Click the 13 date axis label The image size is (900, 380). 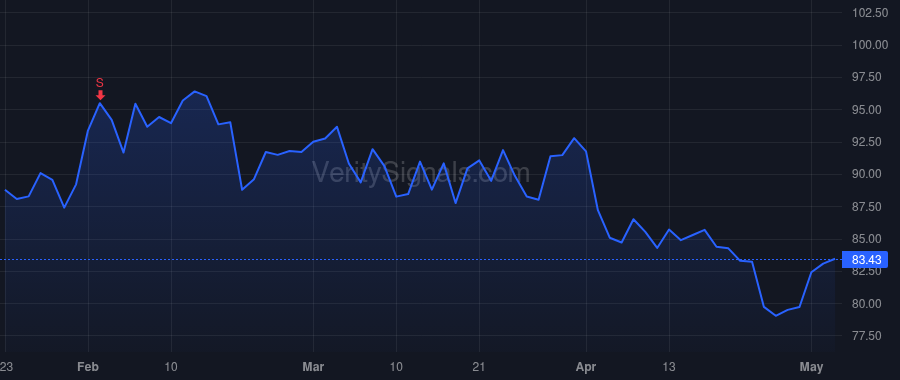[x=669, y=367]
